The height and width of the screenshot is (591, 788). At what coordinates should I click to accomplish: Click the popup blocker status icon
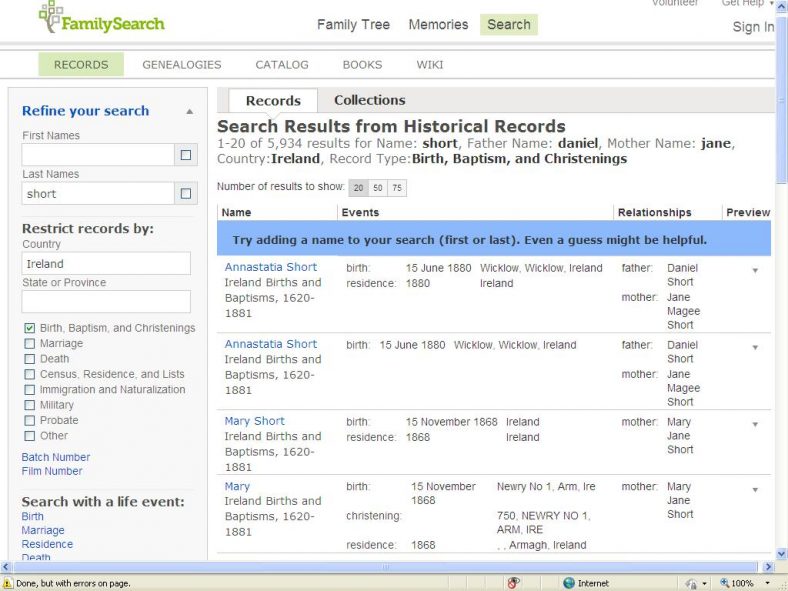point(513,583)
